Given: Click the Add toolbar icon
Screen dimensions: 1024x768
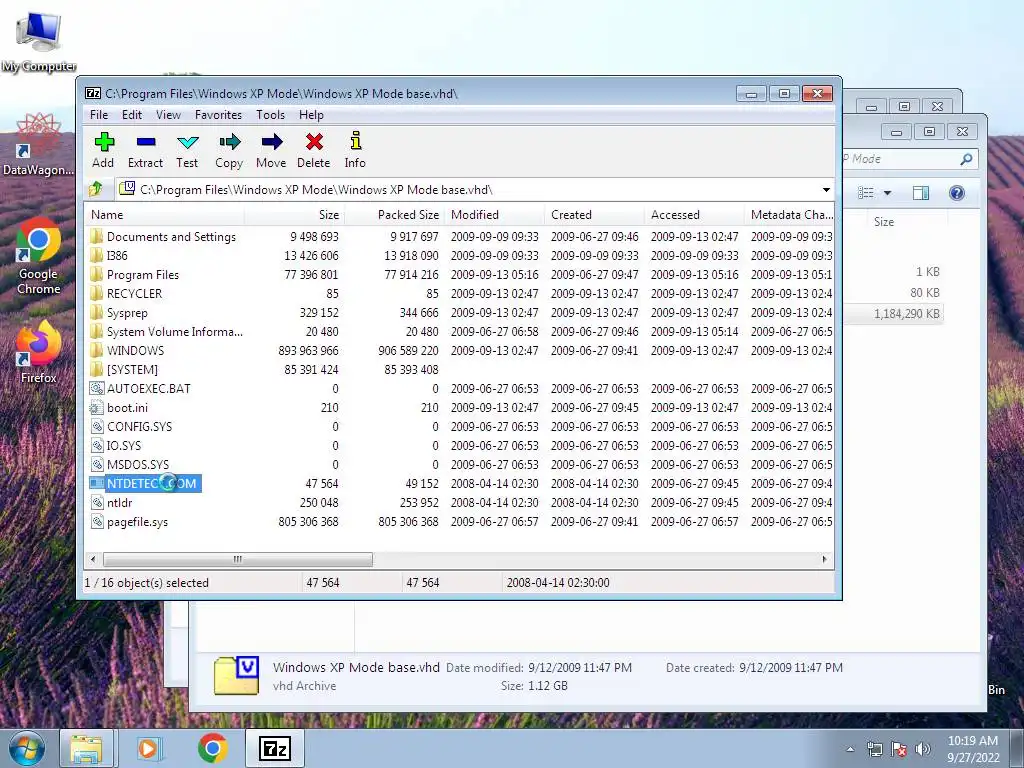Looking at the screenshot, I should [103, 150].
